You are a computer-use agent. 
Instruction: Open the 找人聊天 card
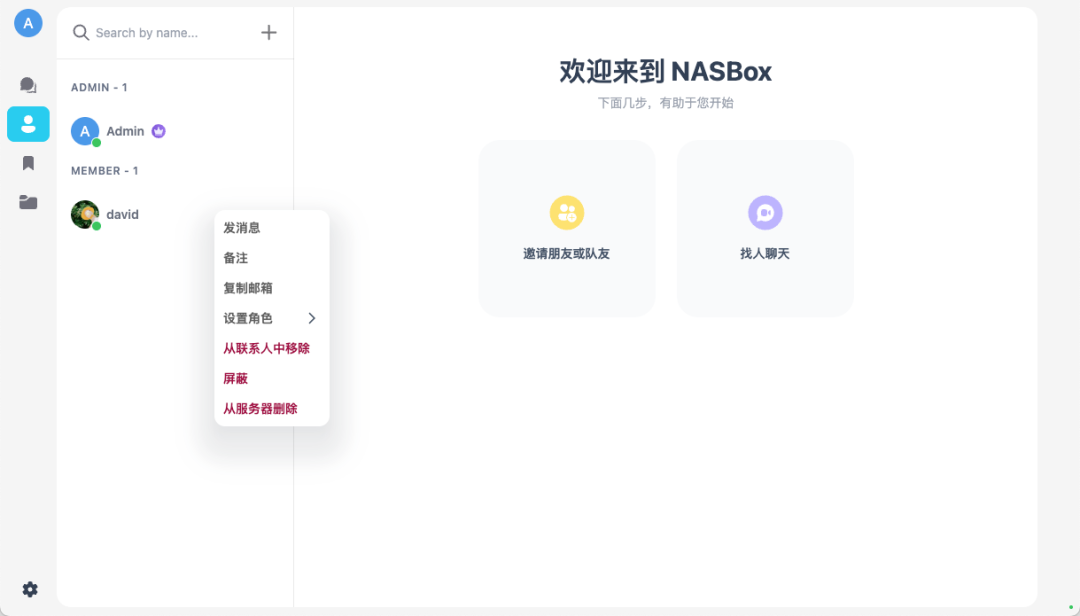[x=765, y=228]
